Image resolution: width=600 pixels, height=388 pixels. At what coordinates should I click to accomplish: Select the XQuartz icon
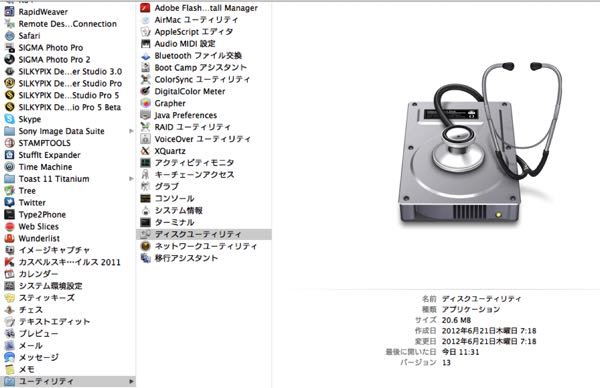tap(145, 151)
